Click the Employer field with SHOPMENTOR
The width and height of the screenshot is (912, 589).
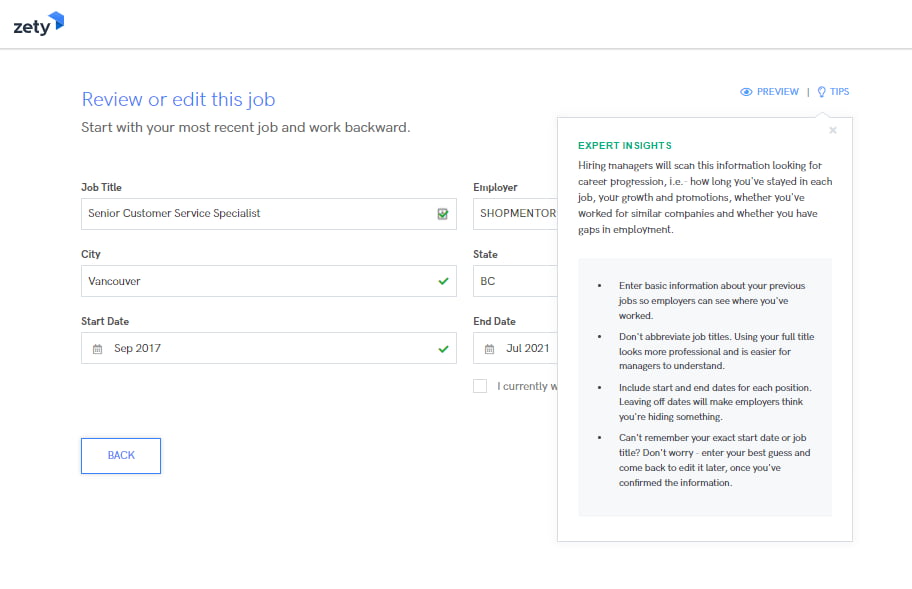[x=515, y=214]
